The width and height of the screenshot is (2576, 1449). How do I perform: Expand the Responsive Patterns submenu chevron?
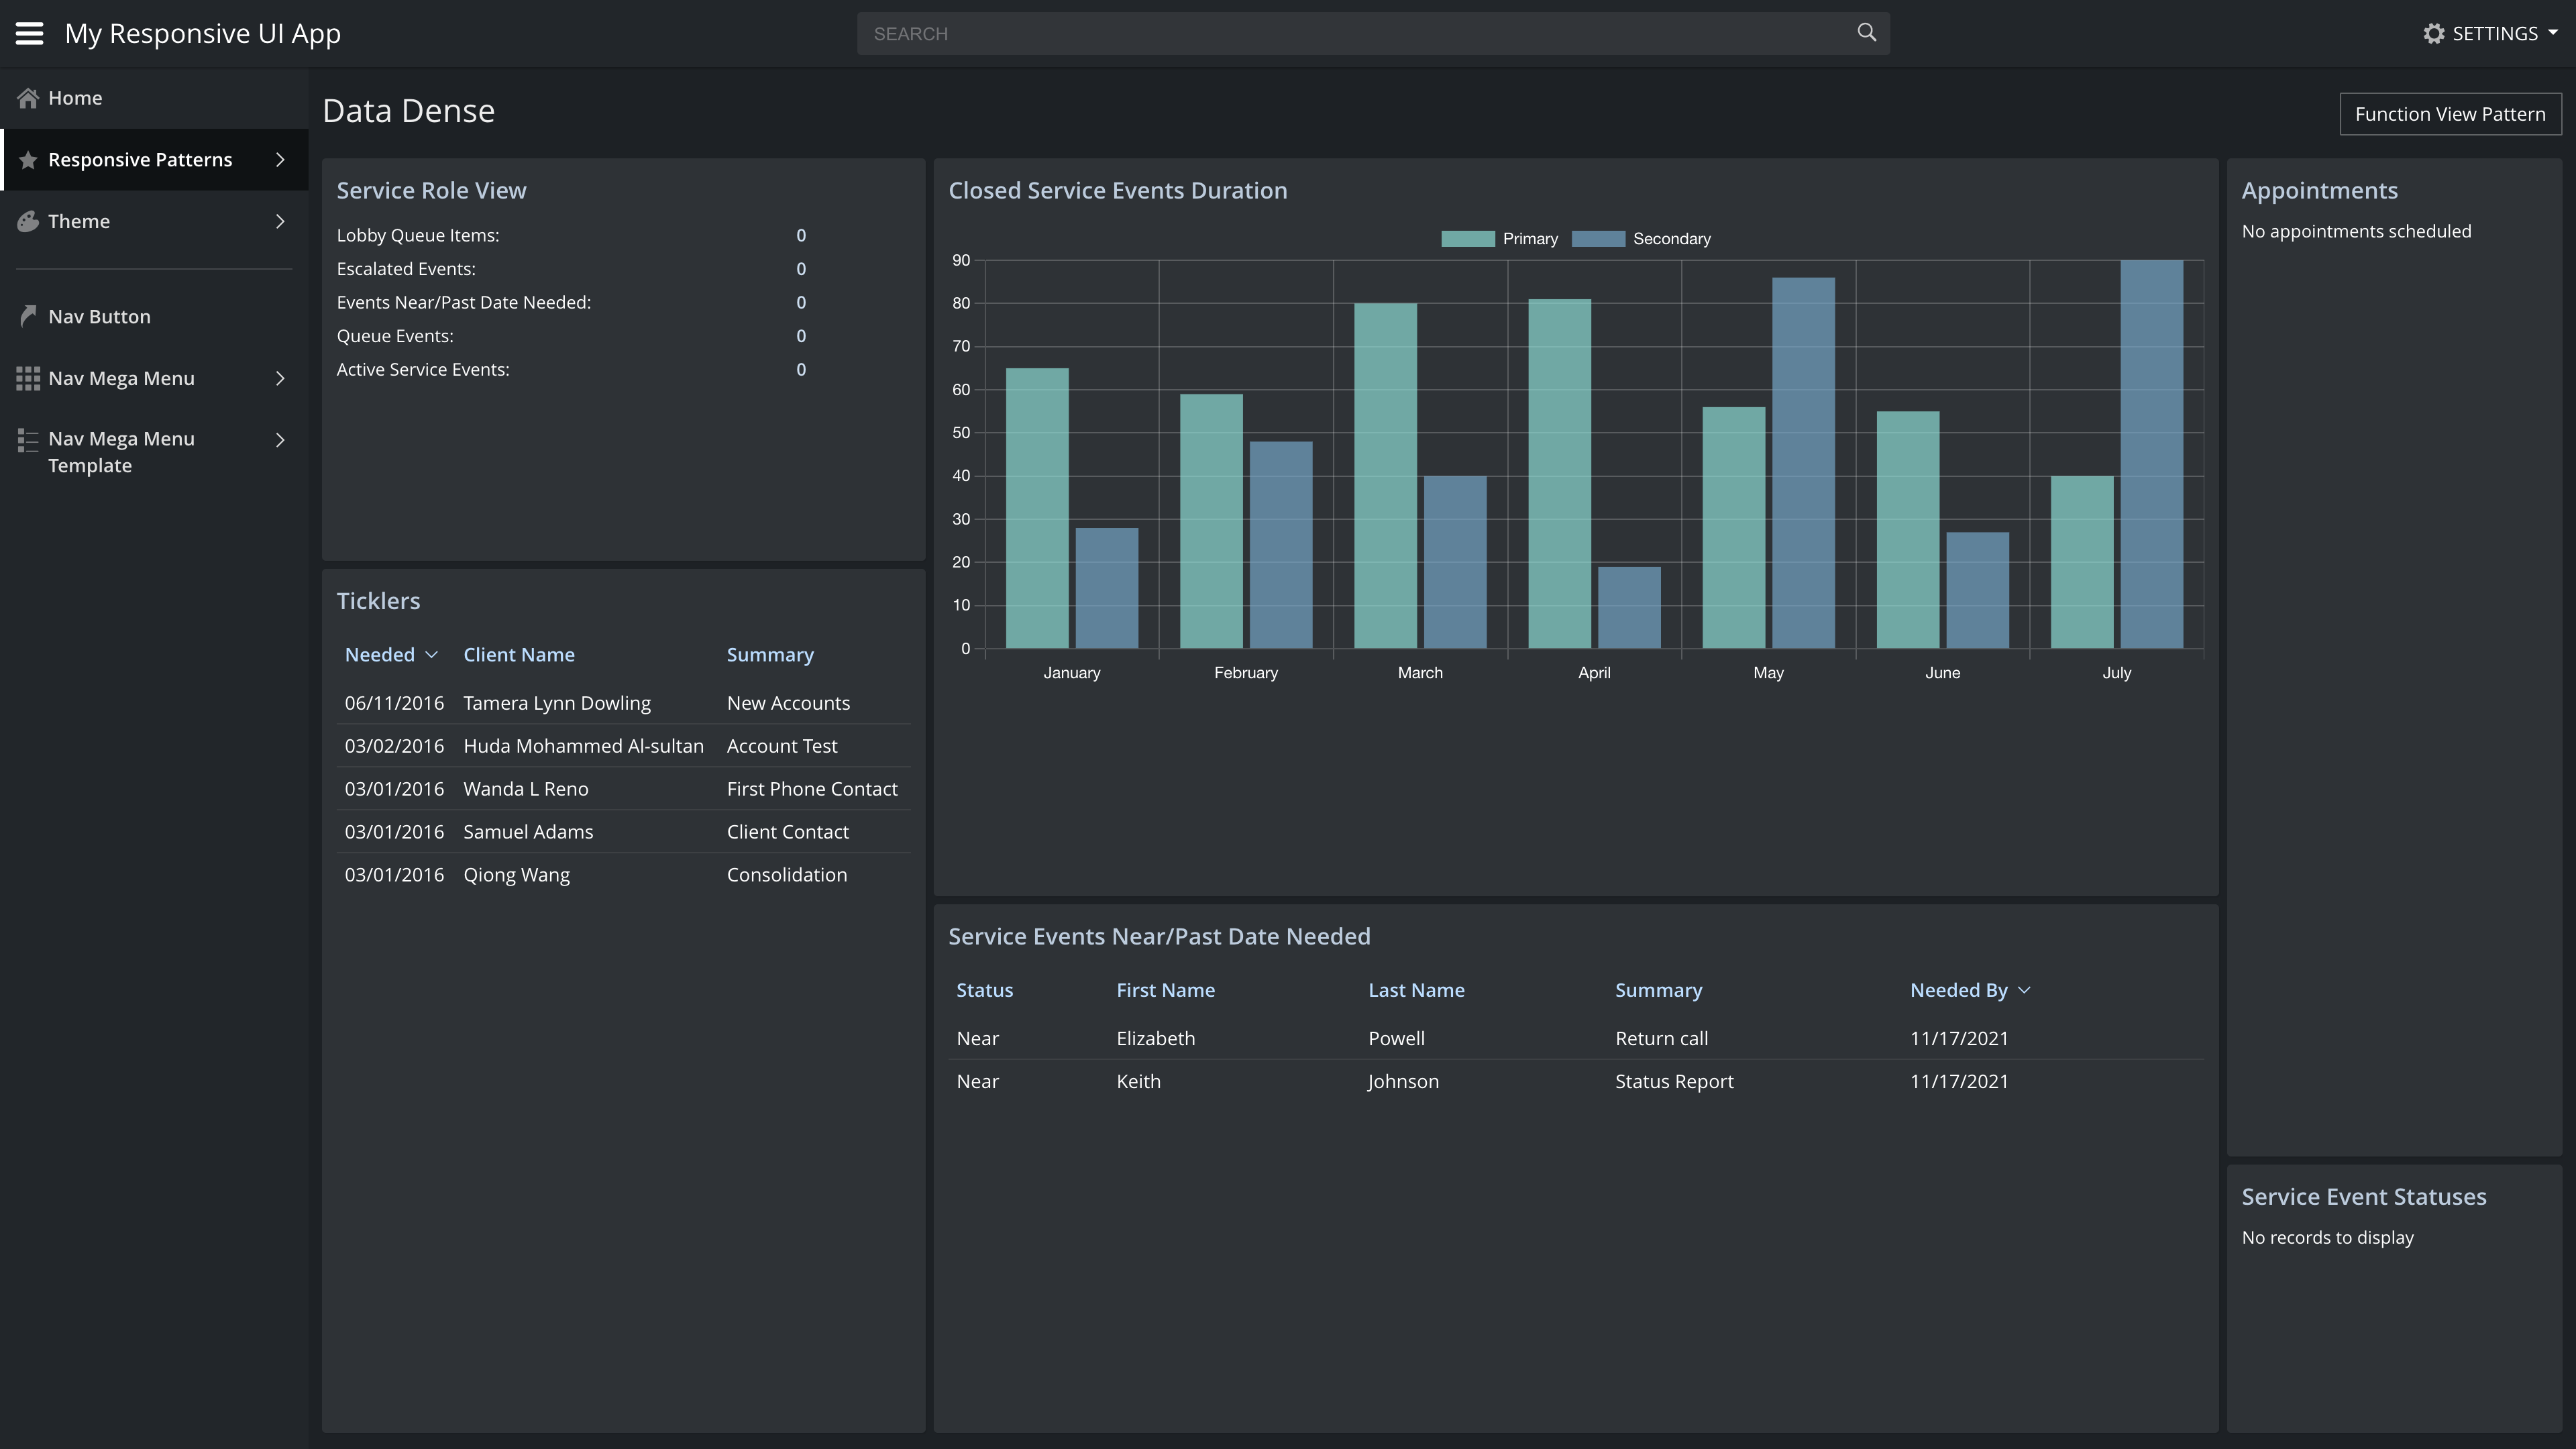click(x=280, y=160)
